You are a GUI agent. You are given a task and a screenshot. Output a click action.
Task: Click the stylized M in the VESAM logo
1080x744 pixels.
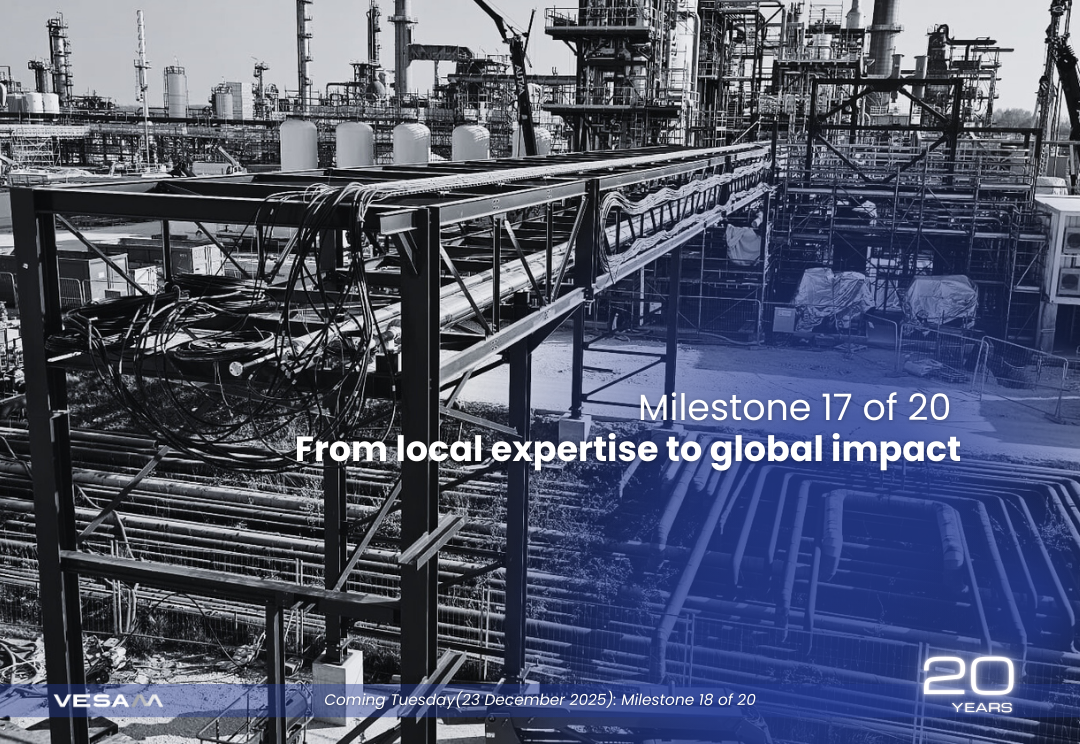(x=147, y=701)
